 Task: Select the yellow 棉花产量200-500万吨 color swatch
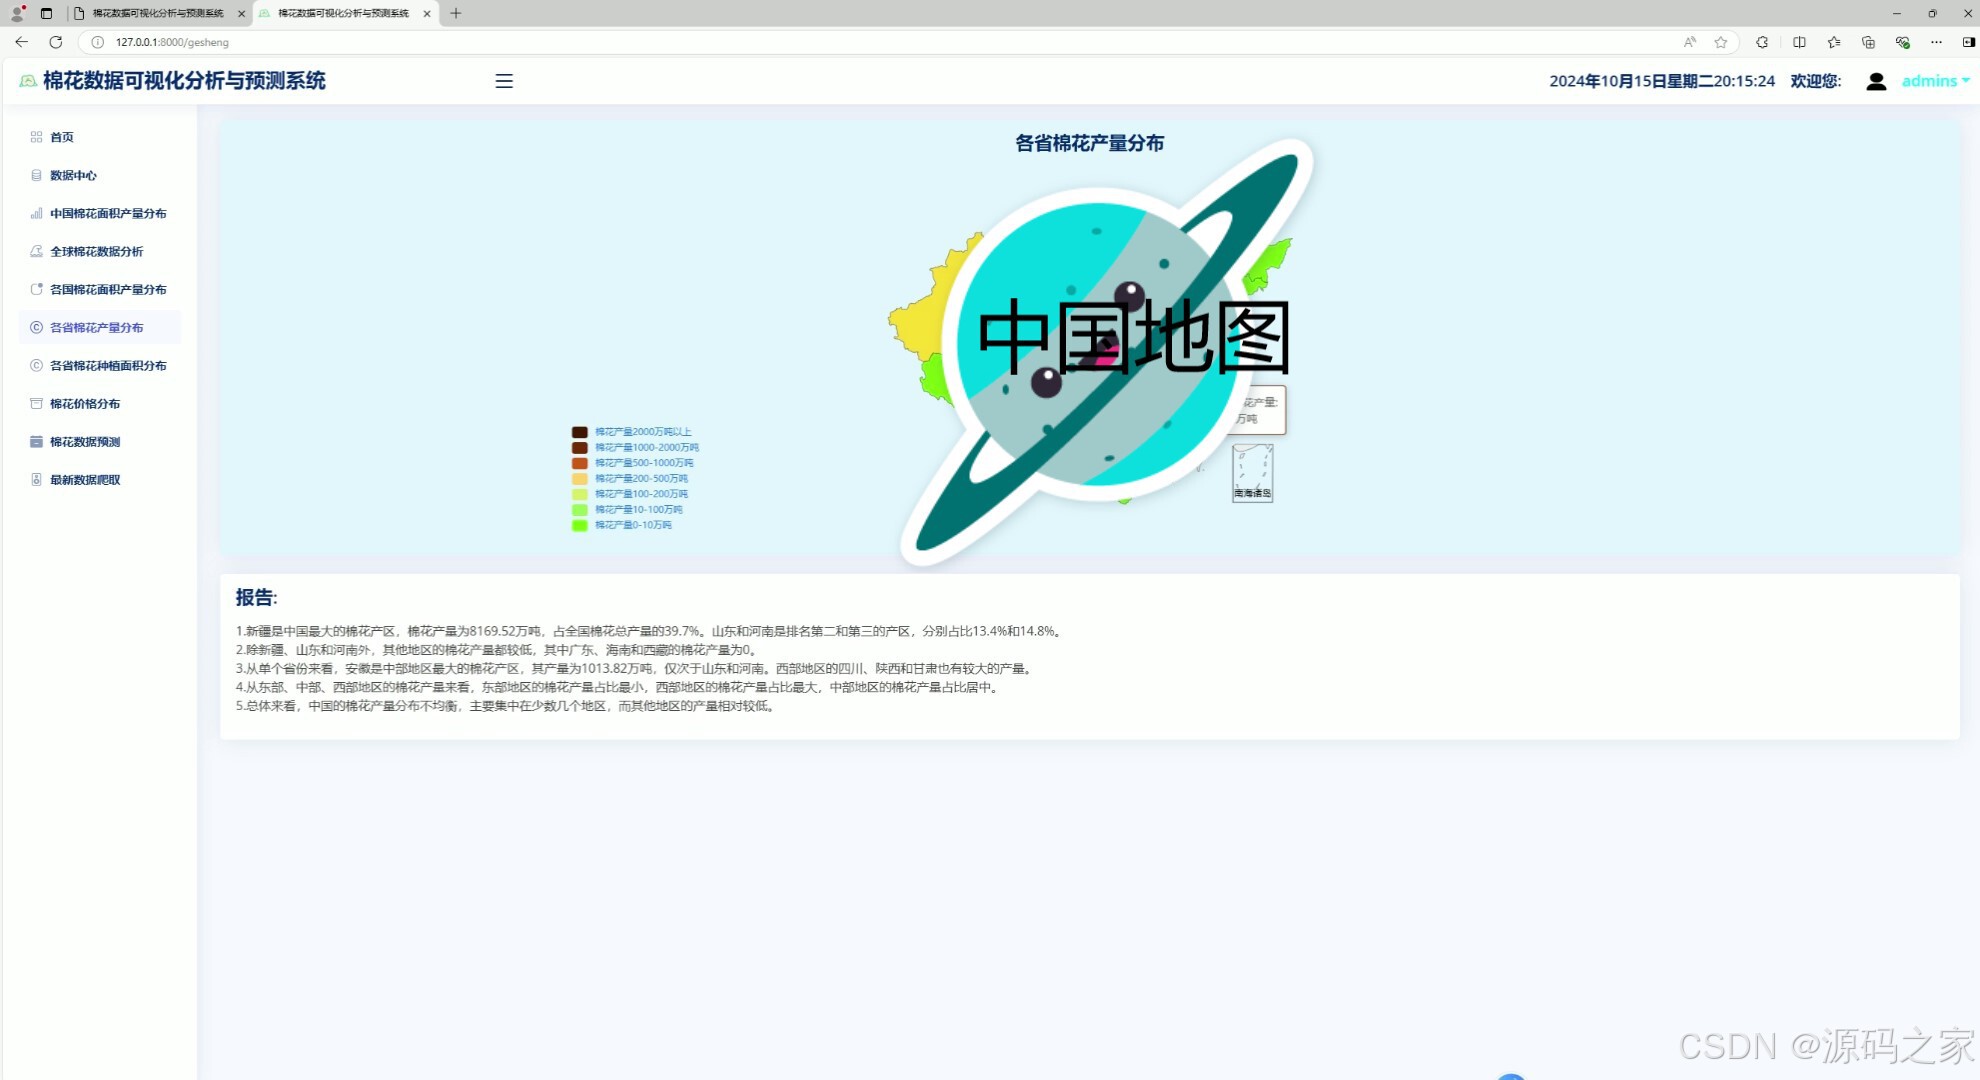(579, 478)
